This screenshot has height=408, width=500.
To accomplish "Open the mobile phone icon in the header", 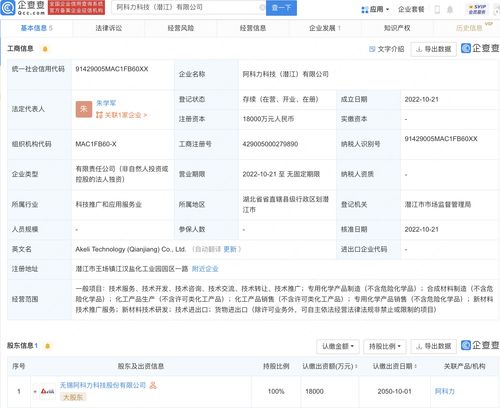I will [437, 10].
